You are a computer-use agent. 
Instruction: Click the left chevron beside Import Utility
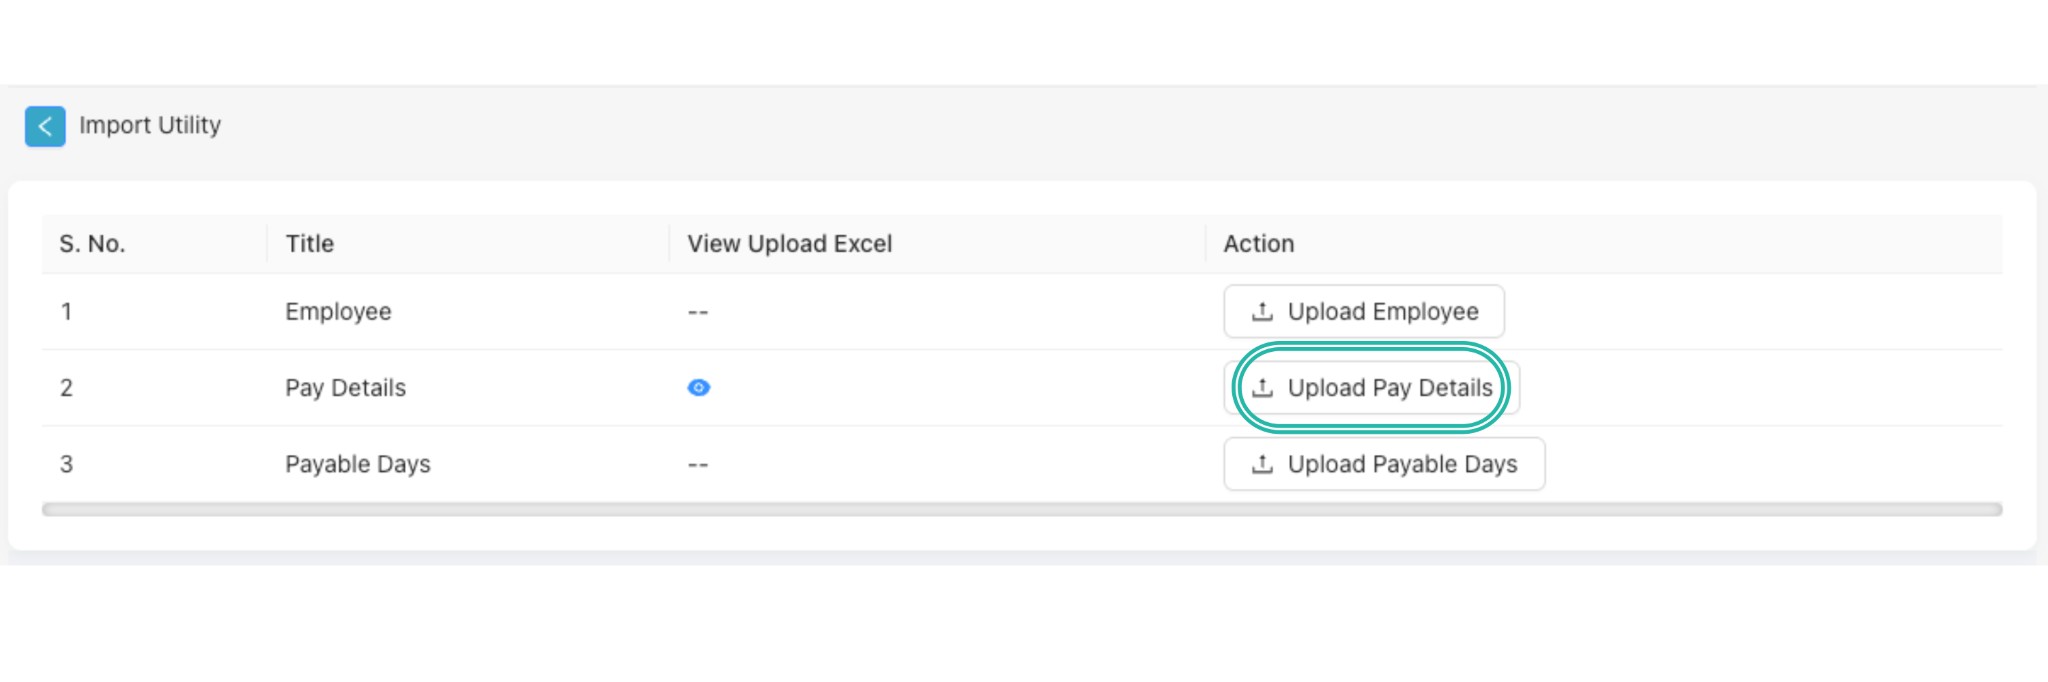[x=44, y=127]
